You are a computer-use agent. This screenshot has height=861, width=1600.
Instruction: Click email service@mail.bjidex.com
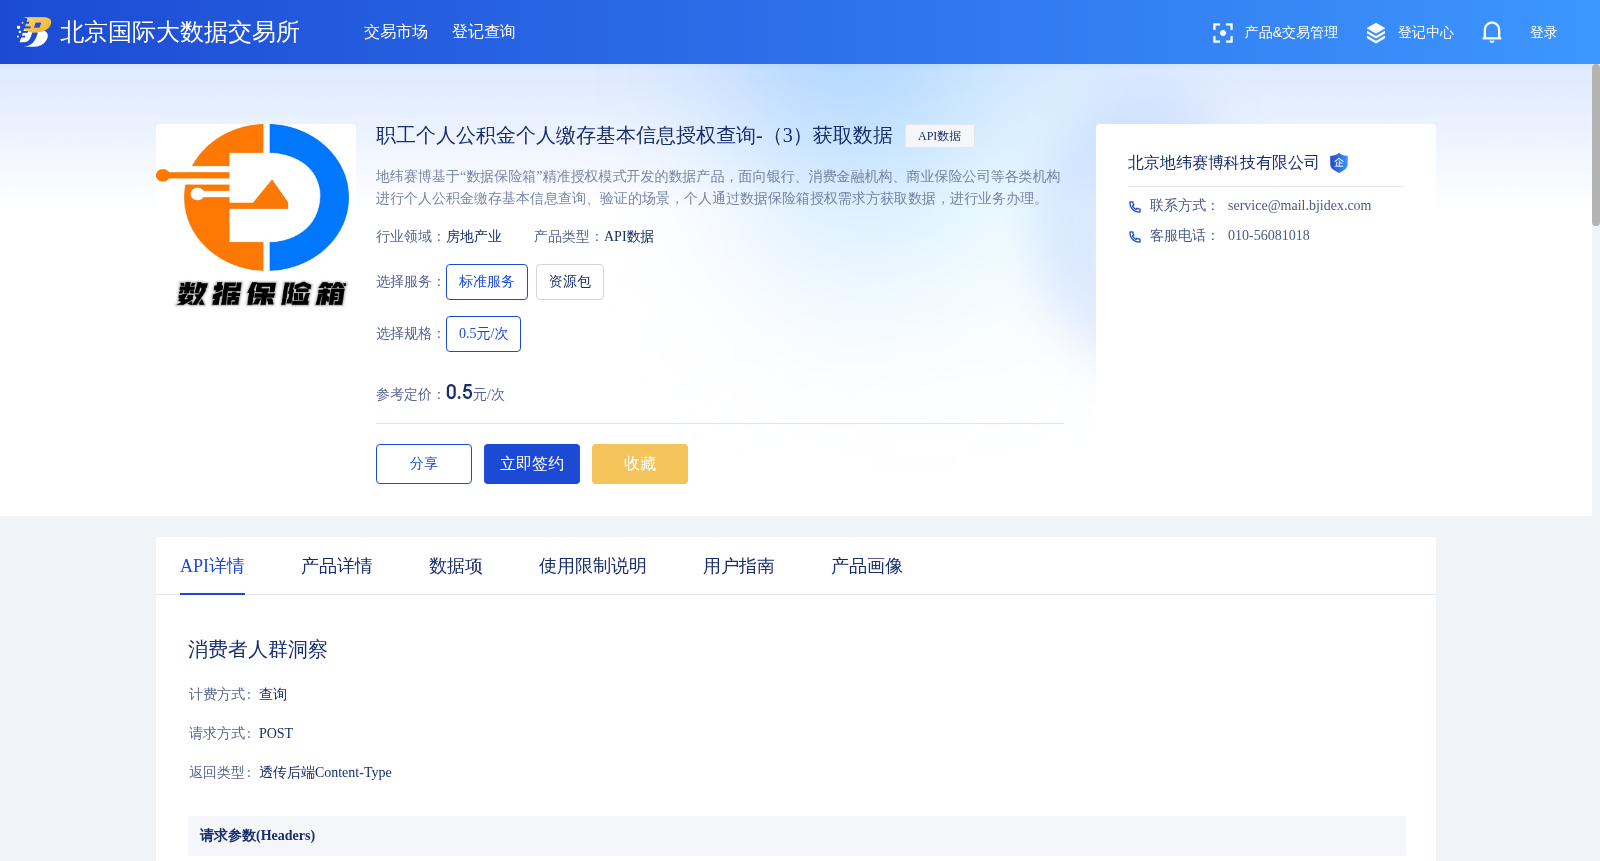point(1300,206)
